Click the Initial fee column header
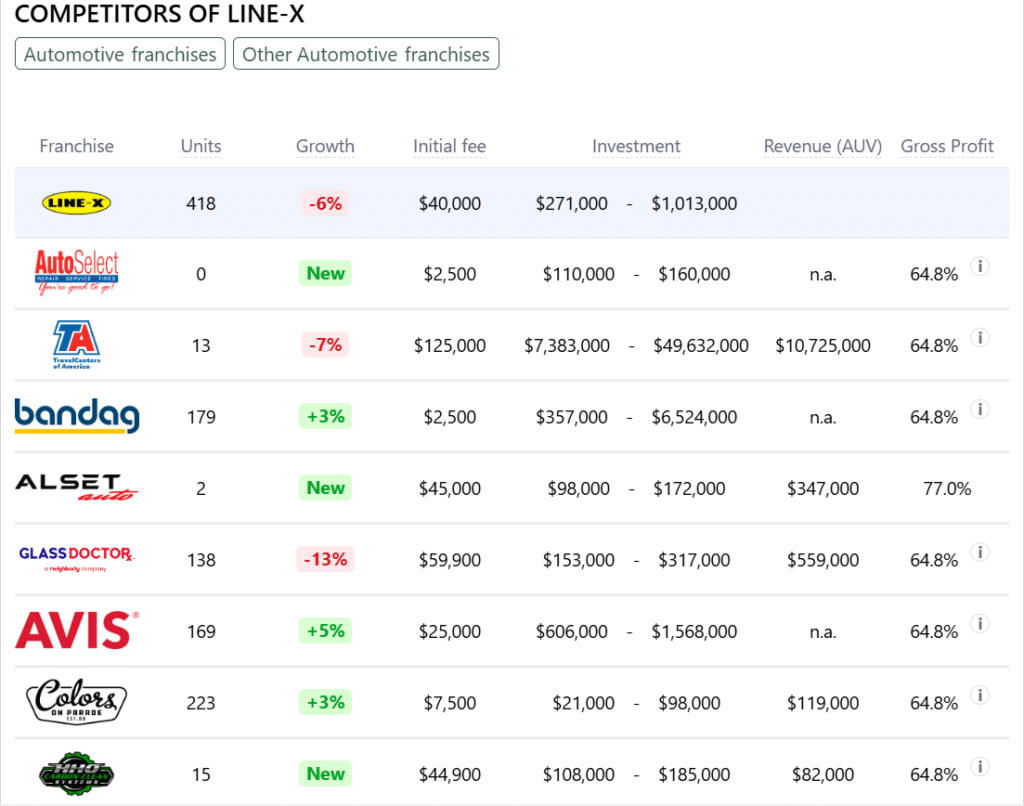 [x=449, y=146]
